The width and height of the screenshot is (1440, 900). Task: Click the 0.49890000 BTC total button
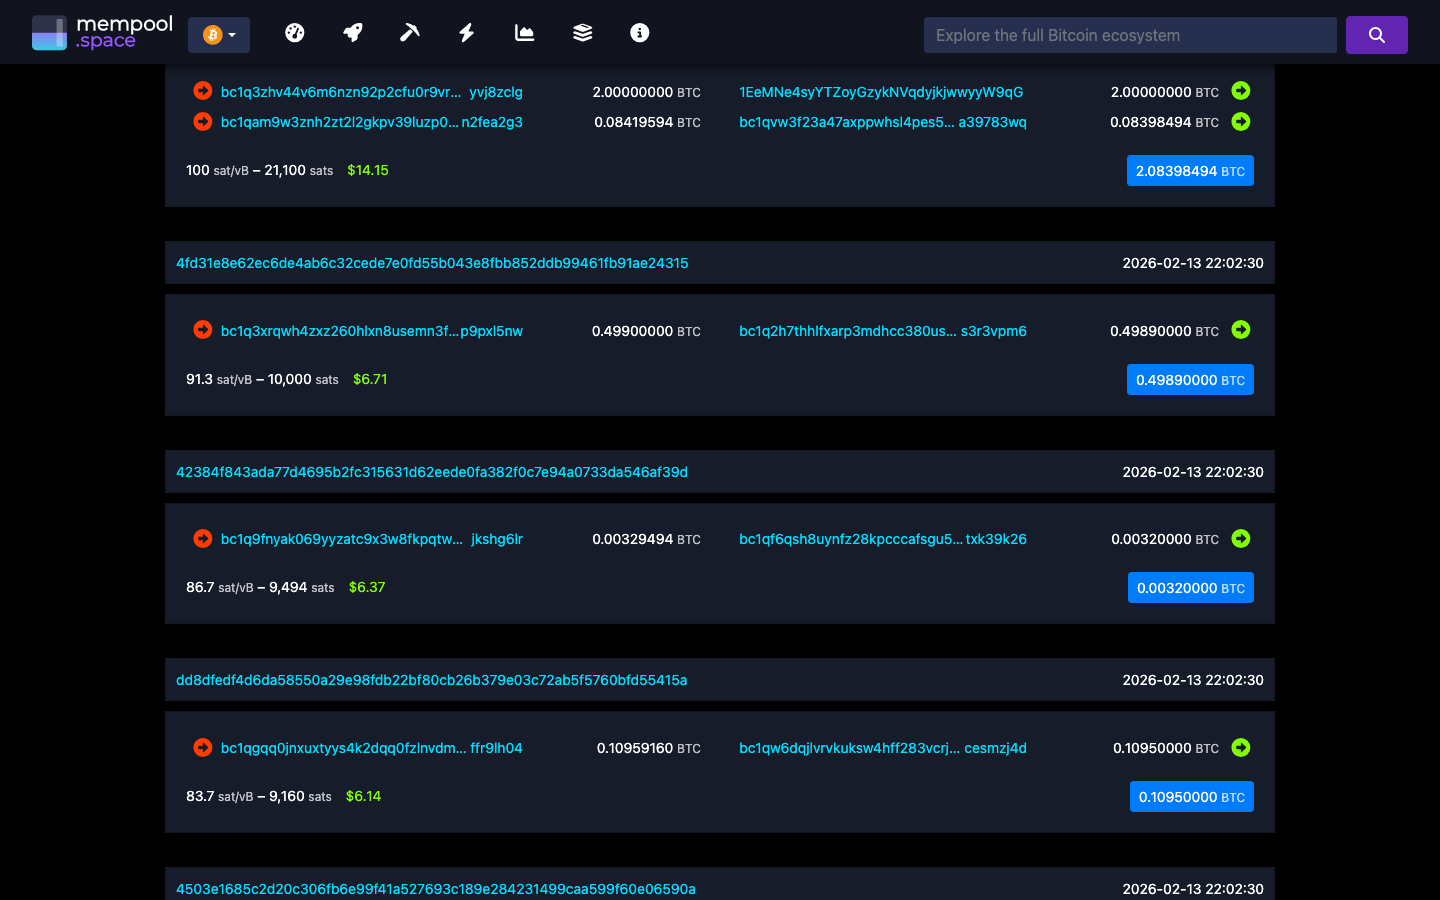click(1190, 380)
